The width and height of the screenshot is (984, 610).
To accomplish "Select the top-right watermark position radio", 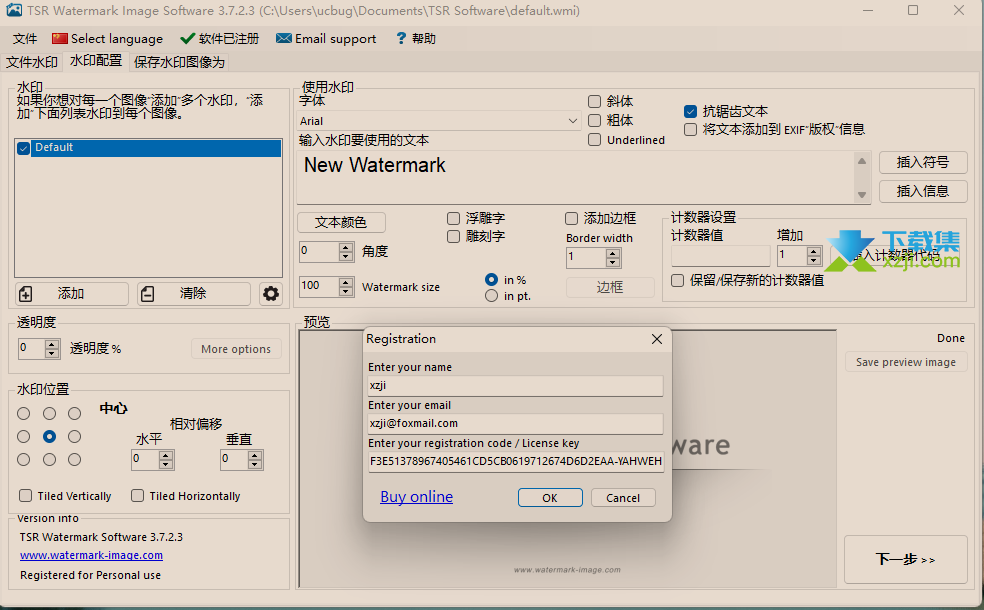I will pos(75,414).
